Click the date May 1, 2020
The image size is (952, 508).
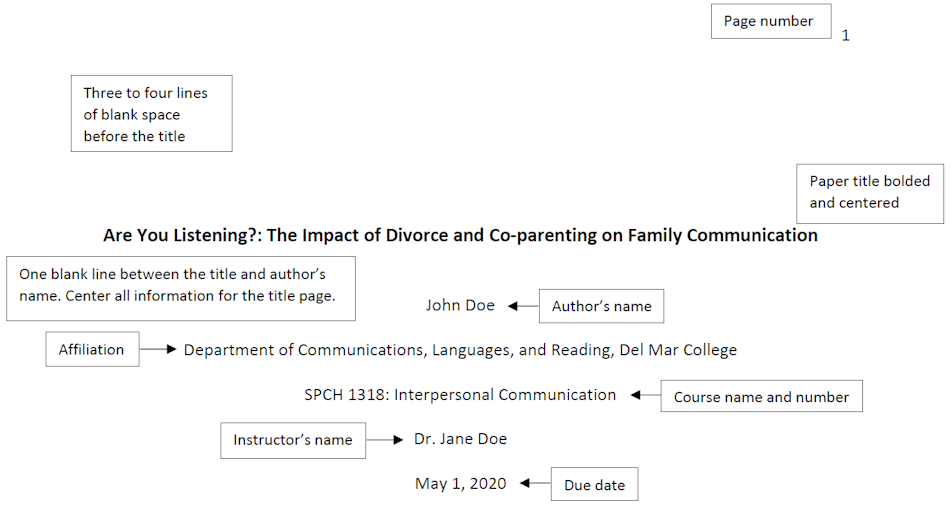pyautogui.click(x=460, y=484)
